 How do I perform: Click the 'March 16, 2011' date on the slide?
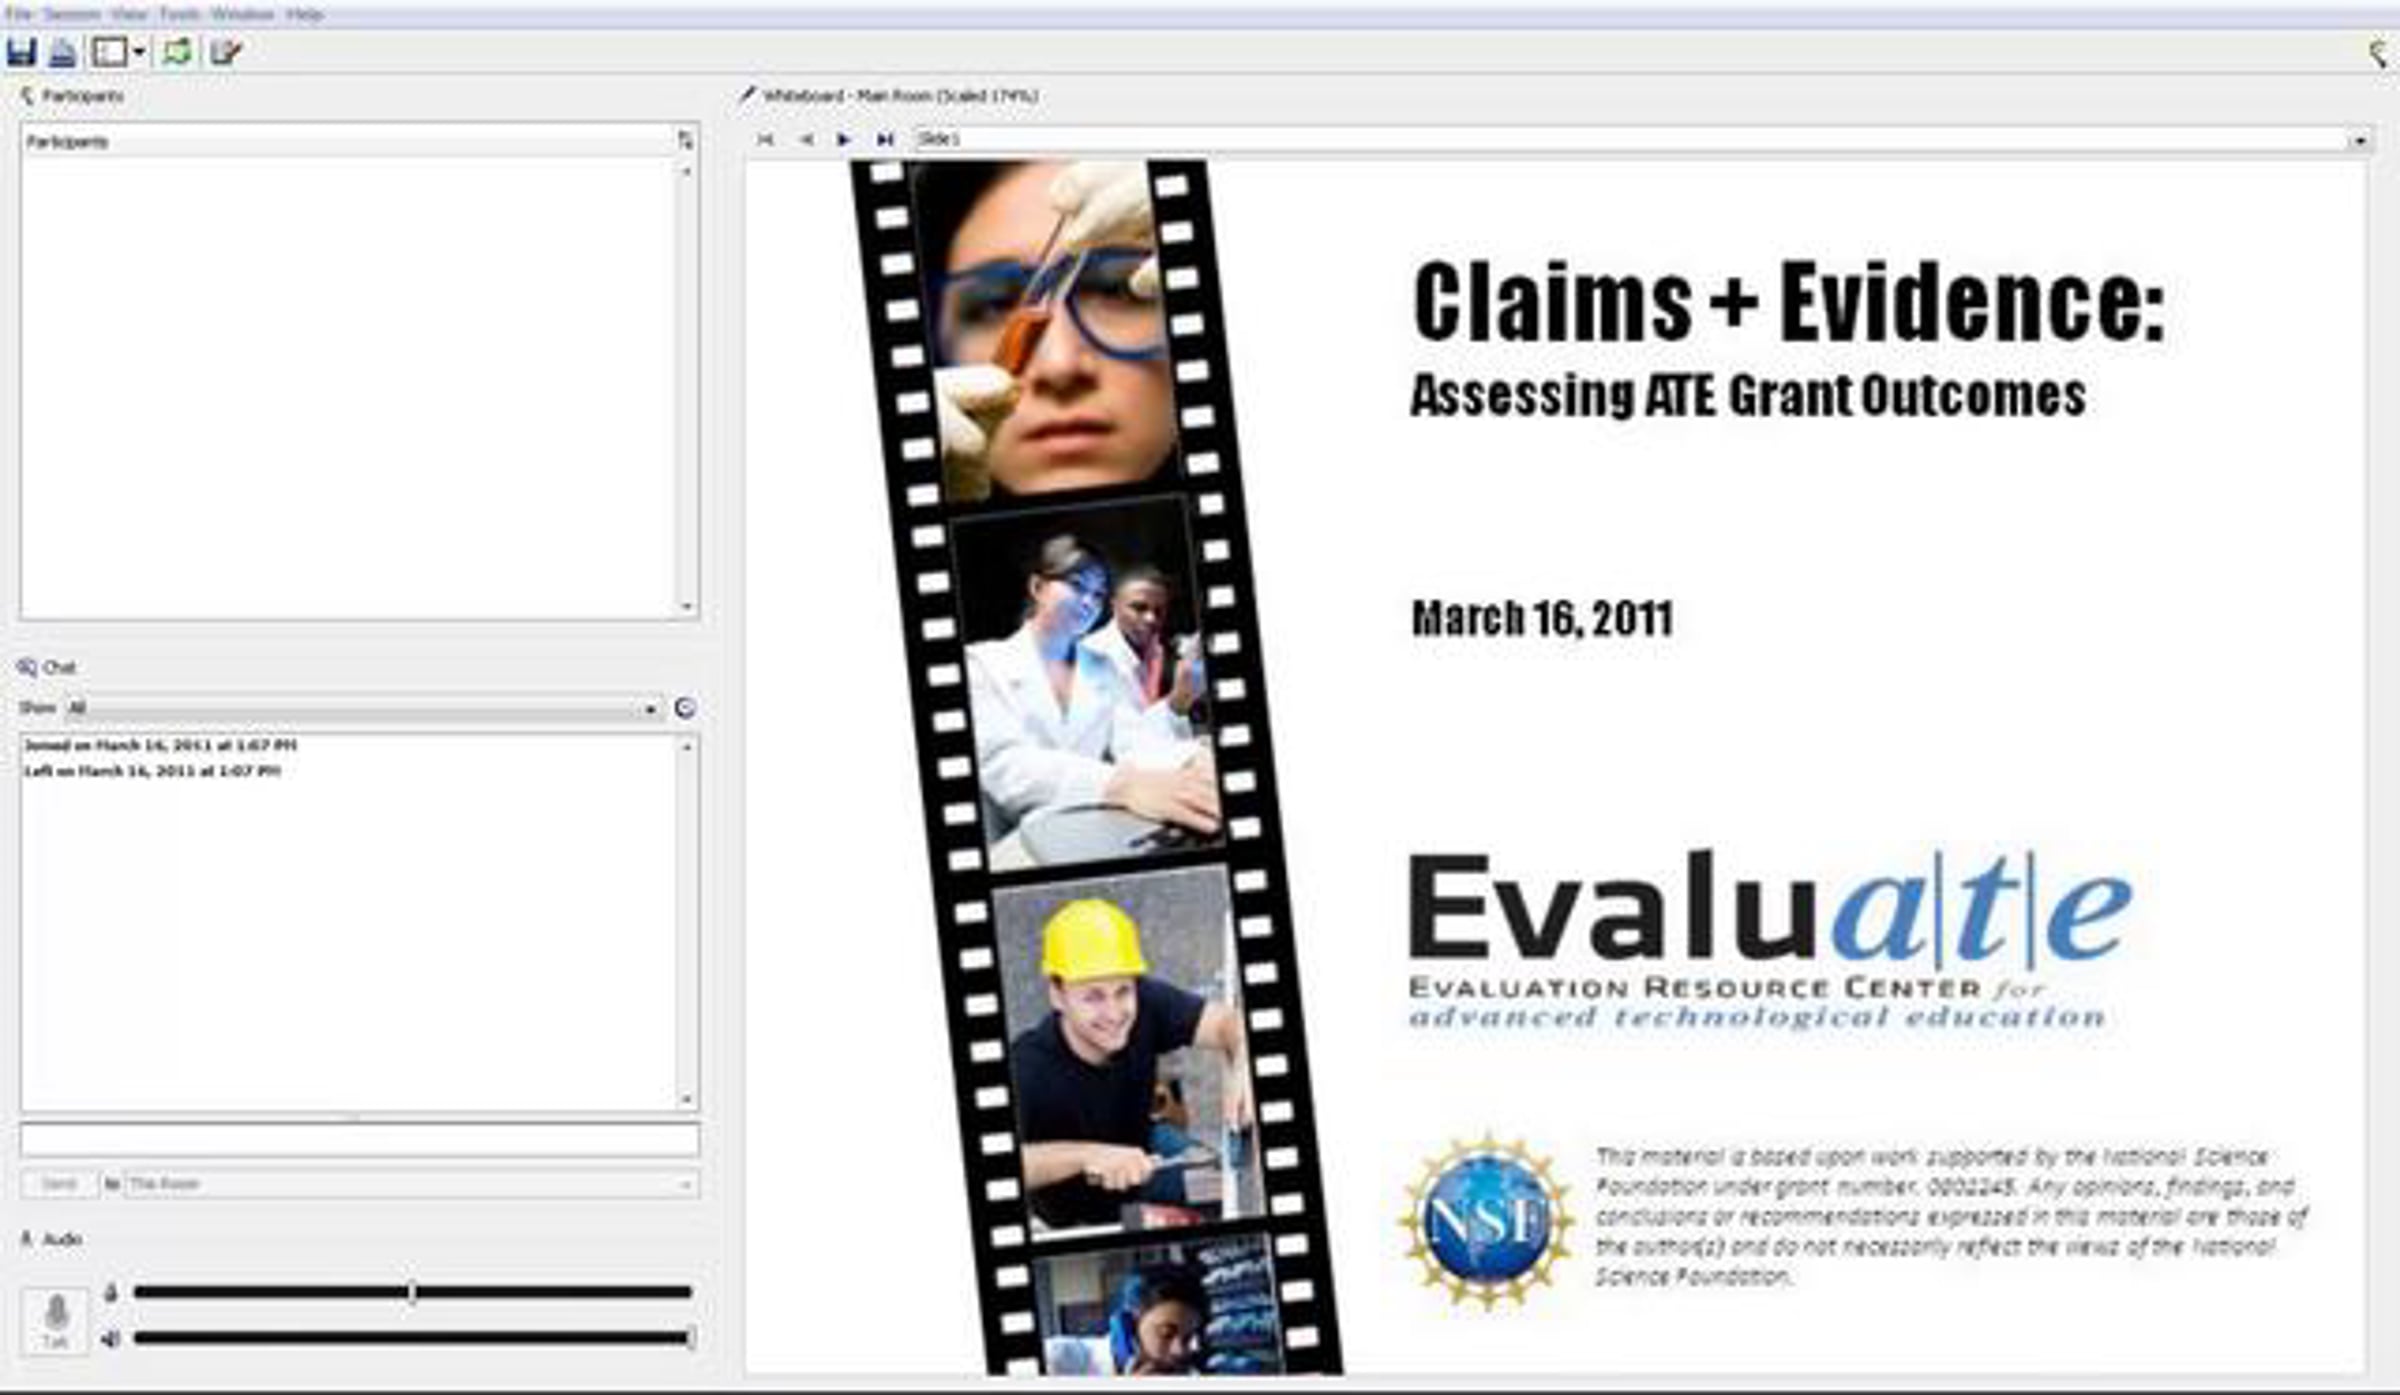coord(1541,618)
